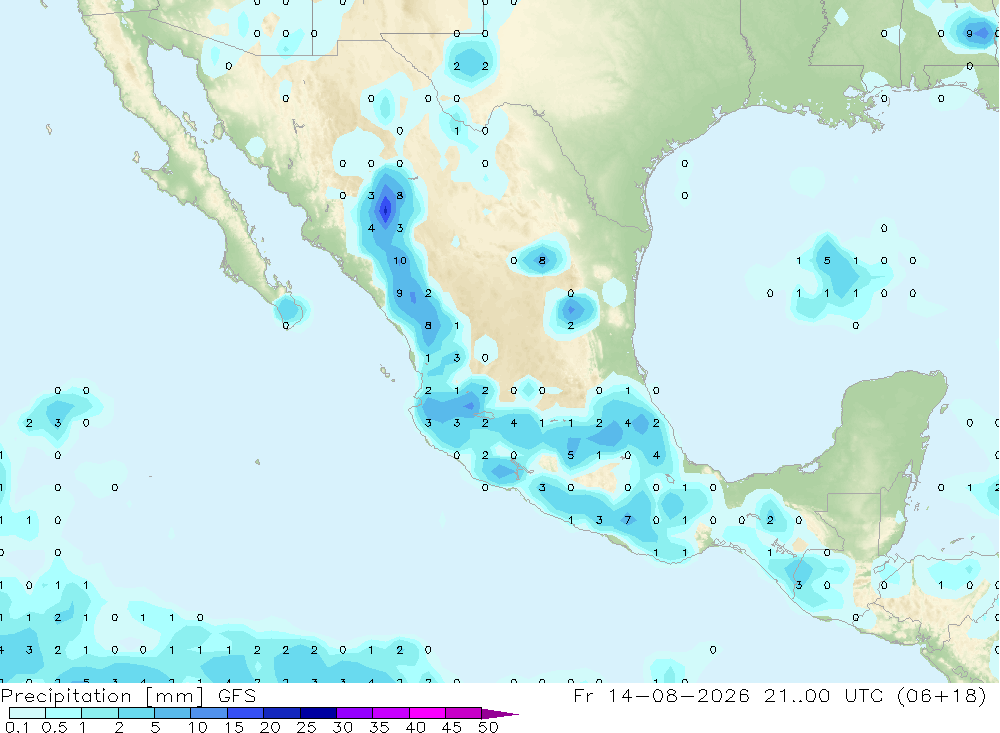This screenshot has height=733, width=1000.
Task: Click legend scale label '30'
Action: point(342,727)
